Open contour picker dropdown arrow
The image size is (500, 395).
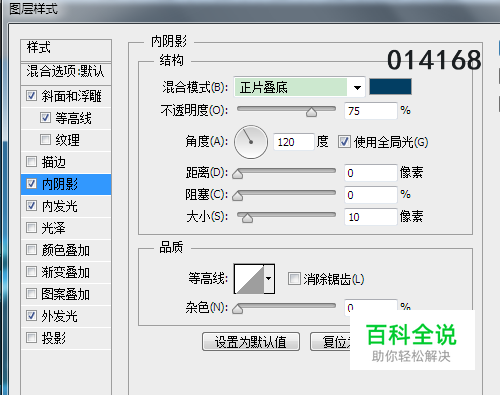[269, 279]
